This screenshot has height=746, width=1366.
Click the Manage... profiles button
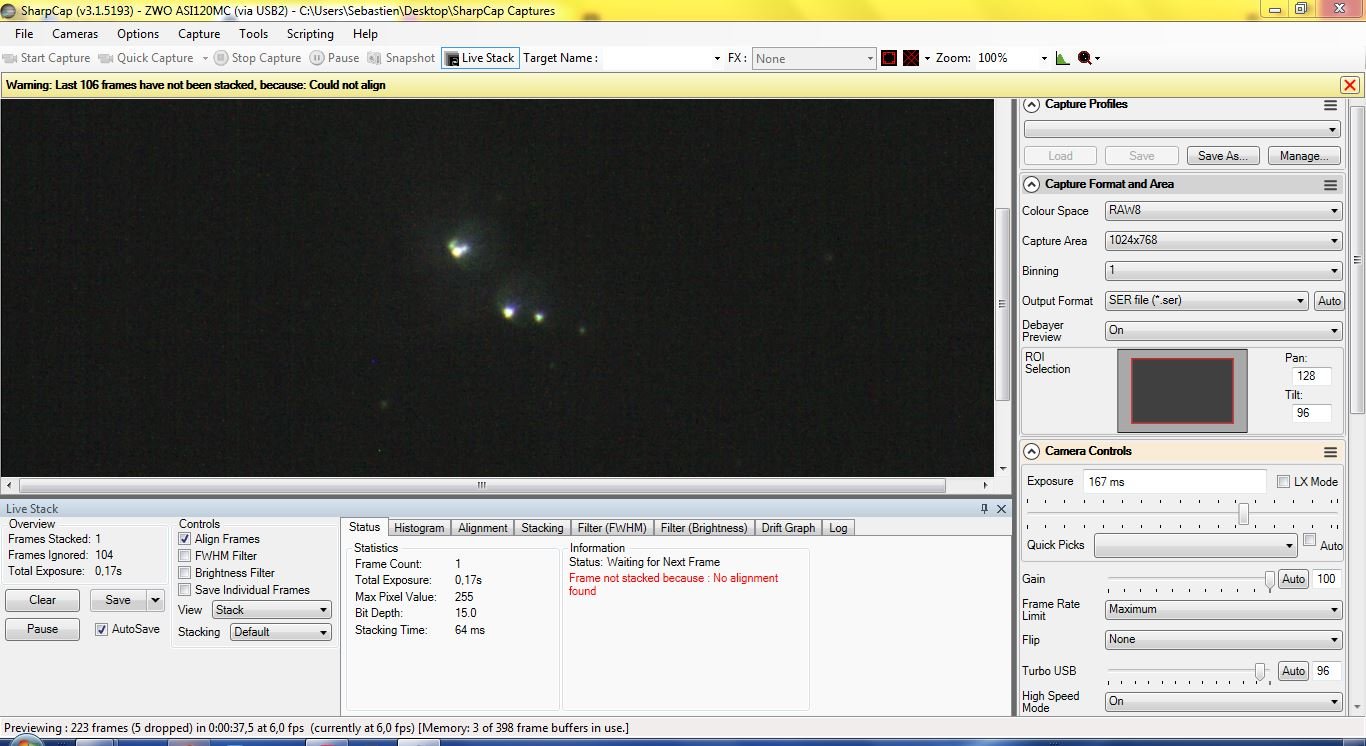[1304, 156]
